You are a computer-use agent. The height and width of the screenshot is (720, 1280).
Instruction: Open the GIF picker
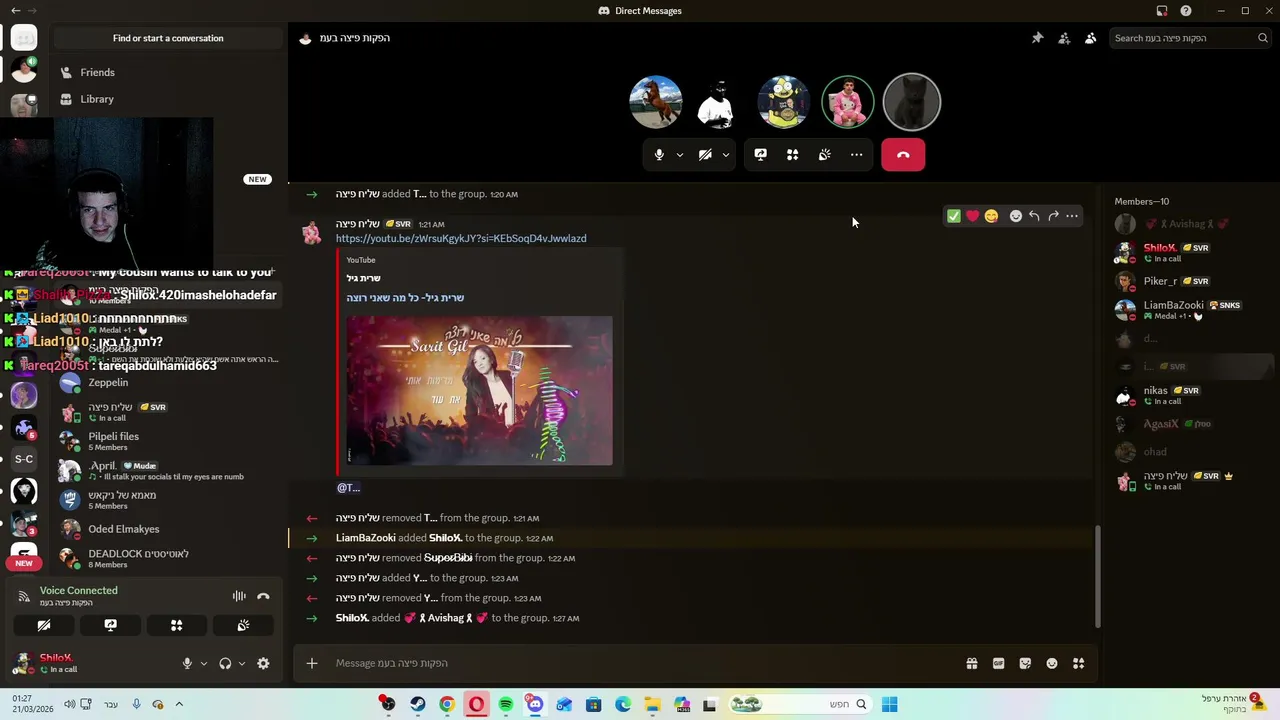coord(998,663)
